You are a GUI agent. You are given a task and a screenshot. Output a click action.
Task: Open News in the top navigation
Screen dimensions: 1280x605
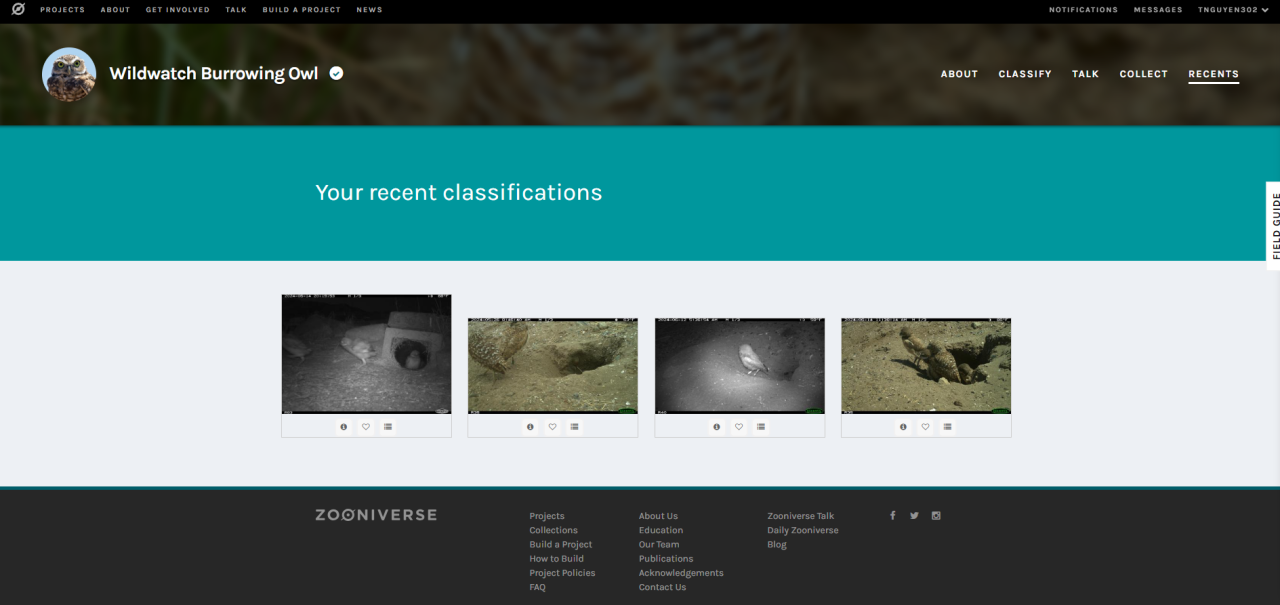tap(369, 10)
